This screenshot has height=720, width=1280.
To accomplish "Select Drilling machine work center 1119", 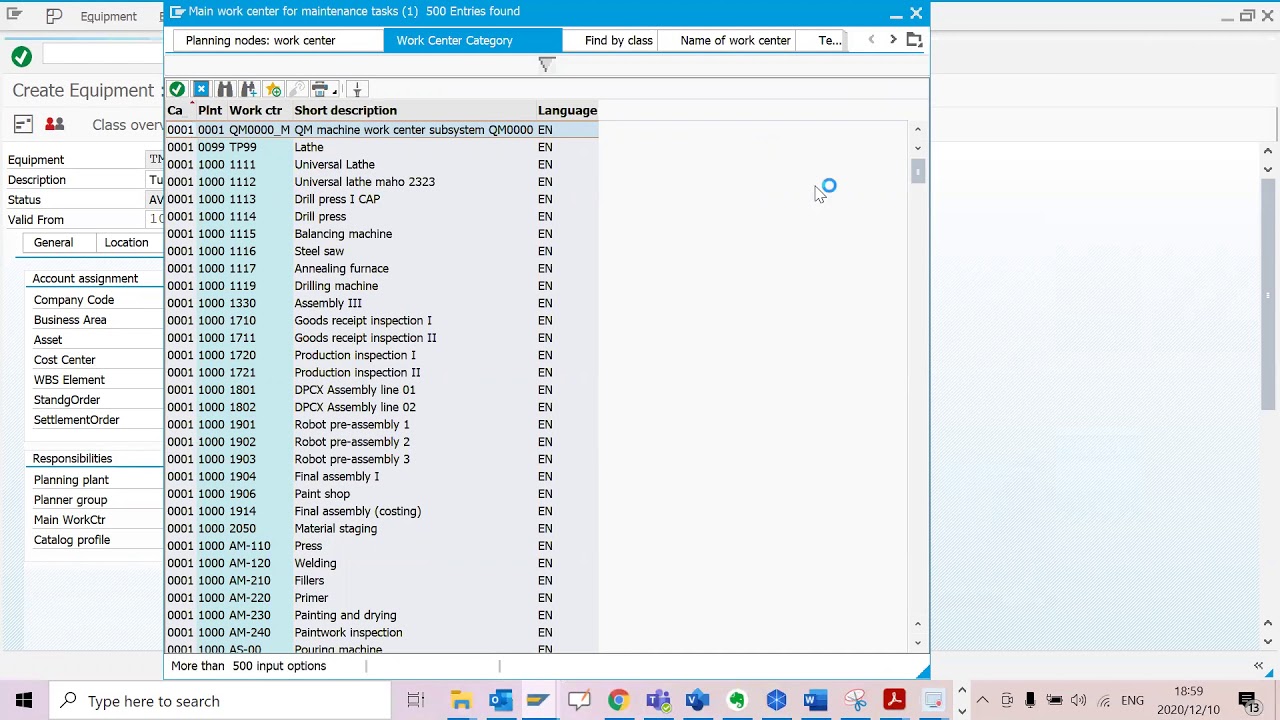I will 382,286.
